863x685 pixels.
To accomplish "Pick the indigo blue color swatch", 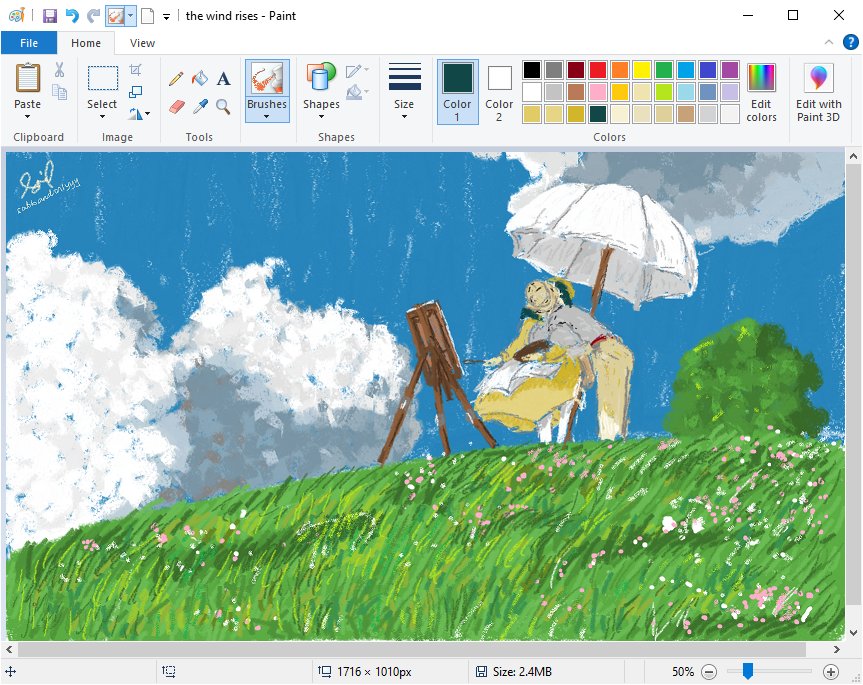I will coord(708,70).
